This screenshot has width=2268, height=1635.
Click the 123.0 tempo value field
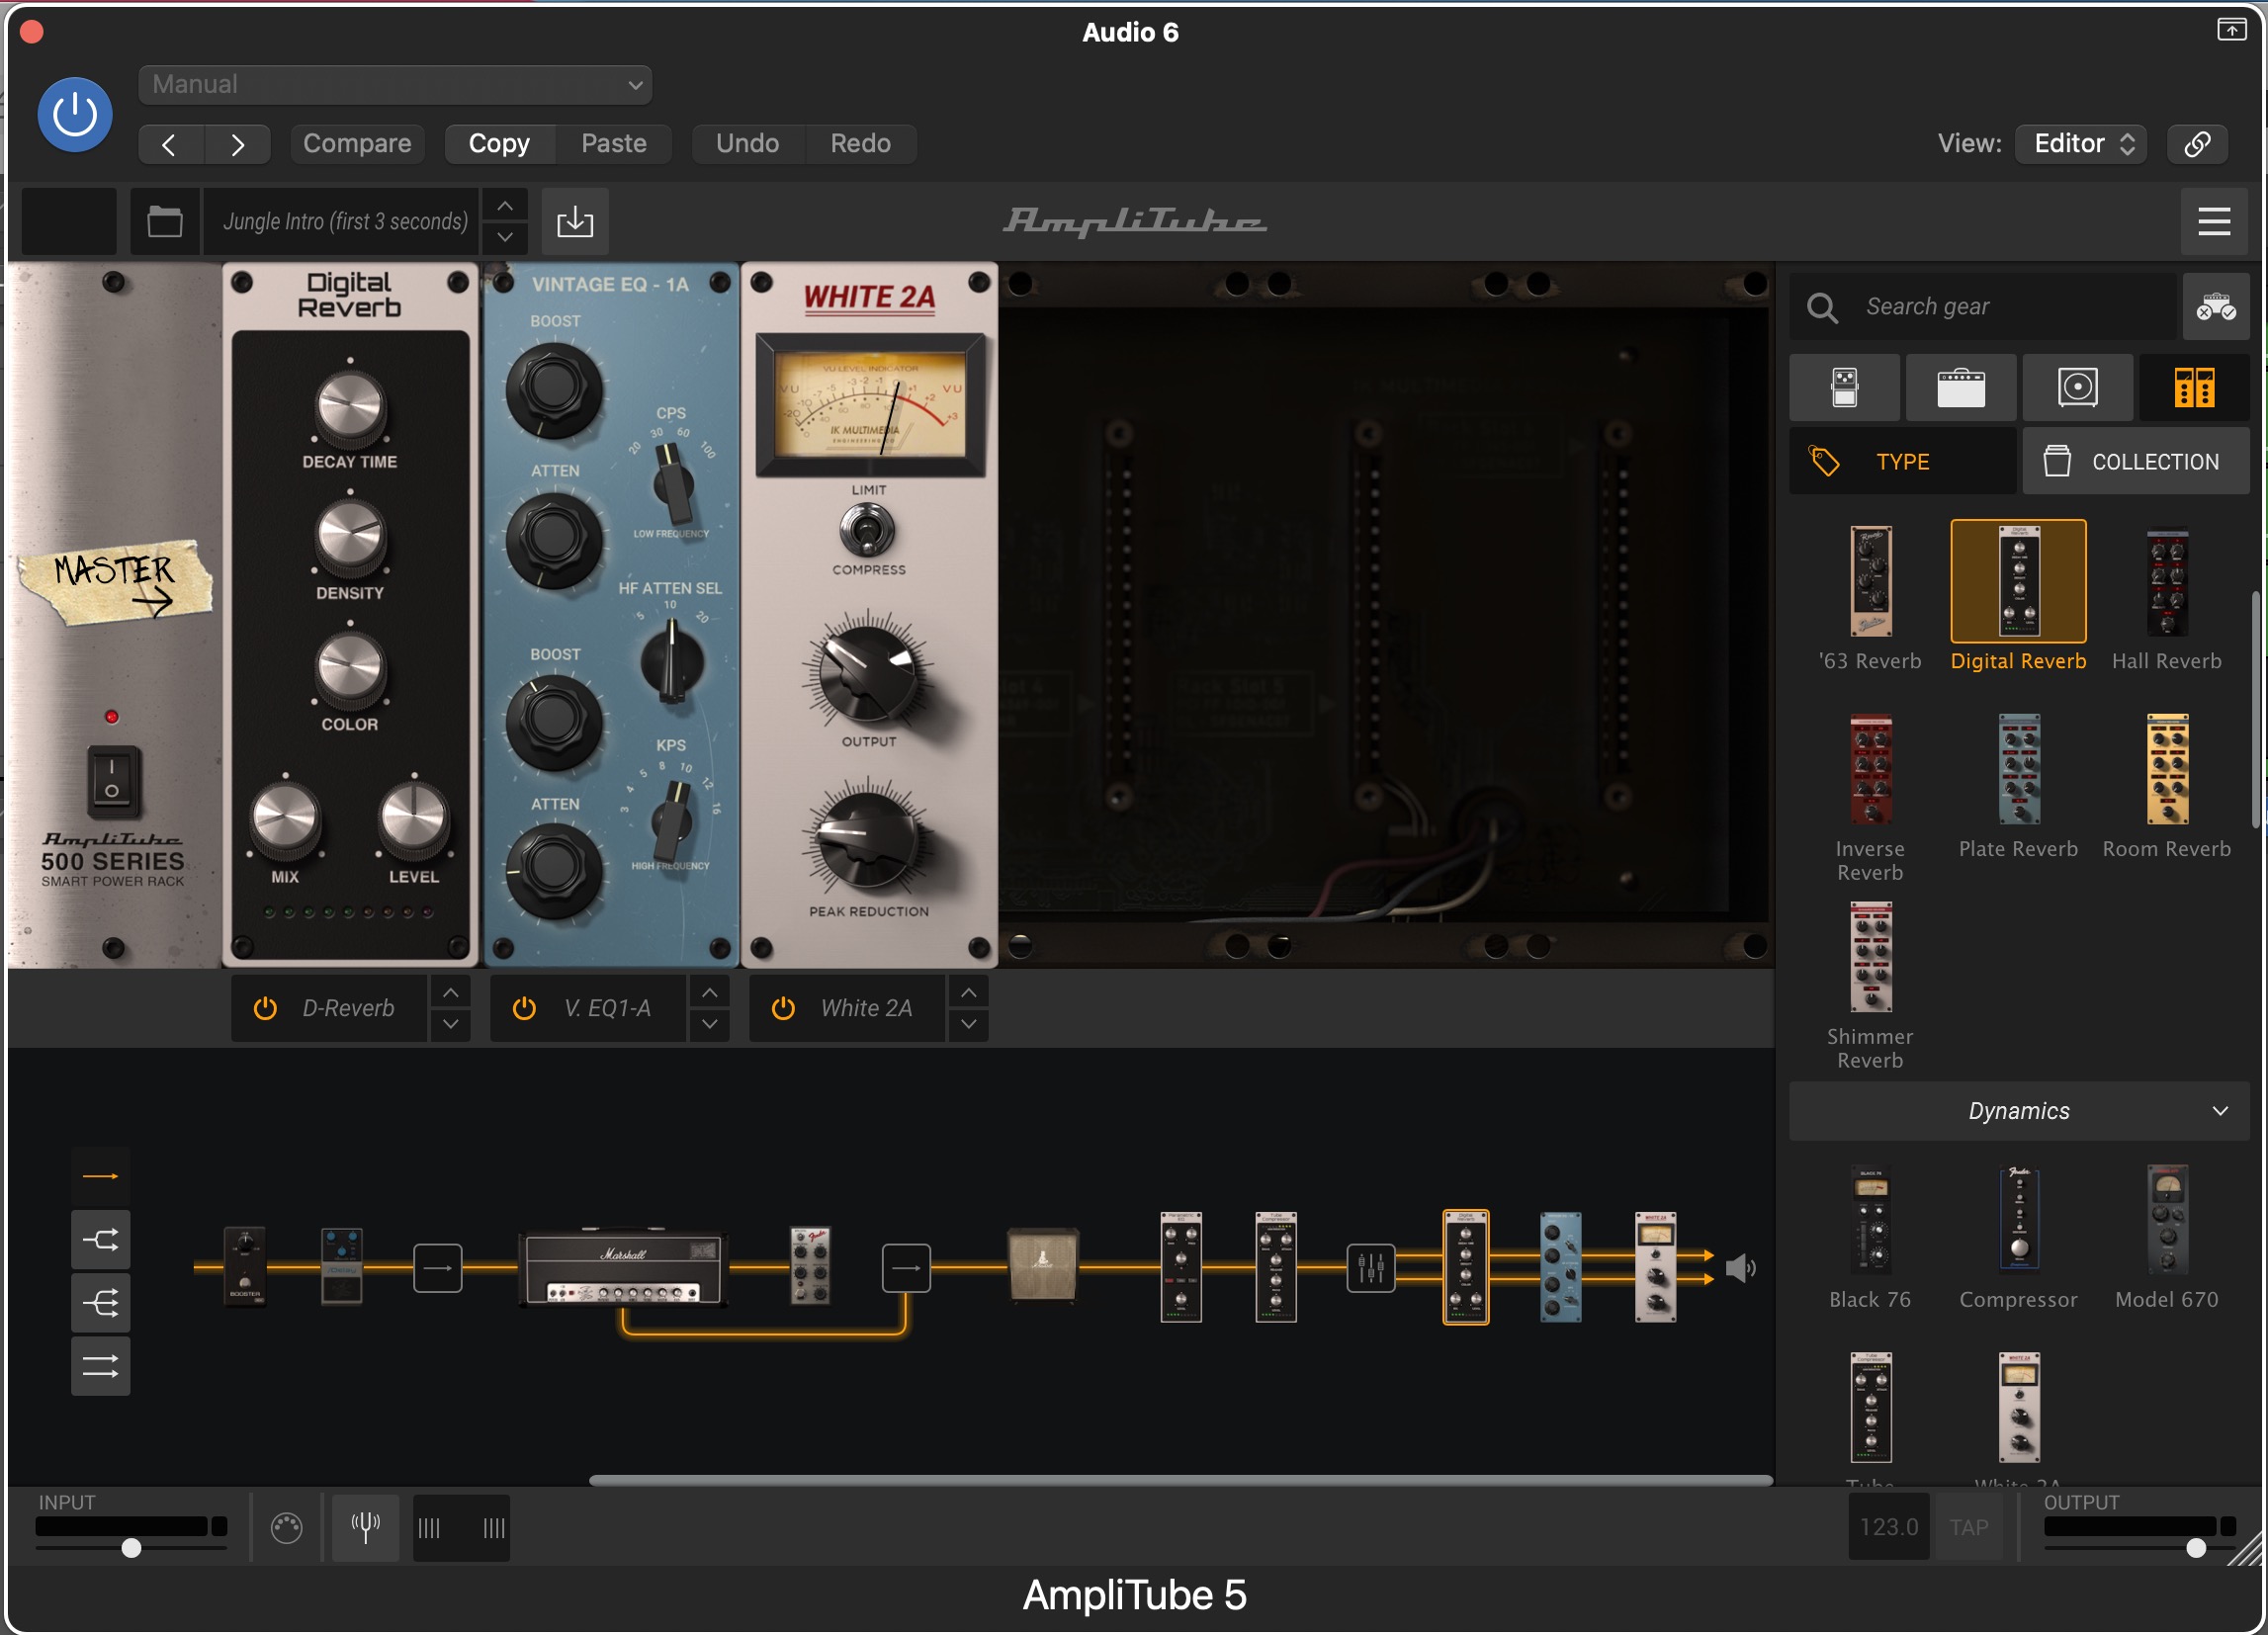pyautogui.click(x=1888, y=1527)
